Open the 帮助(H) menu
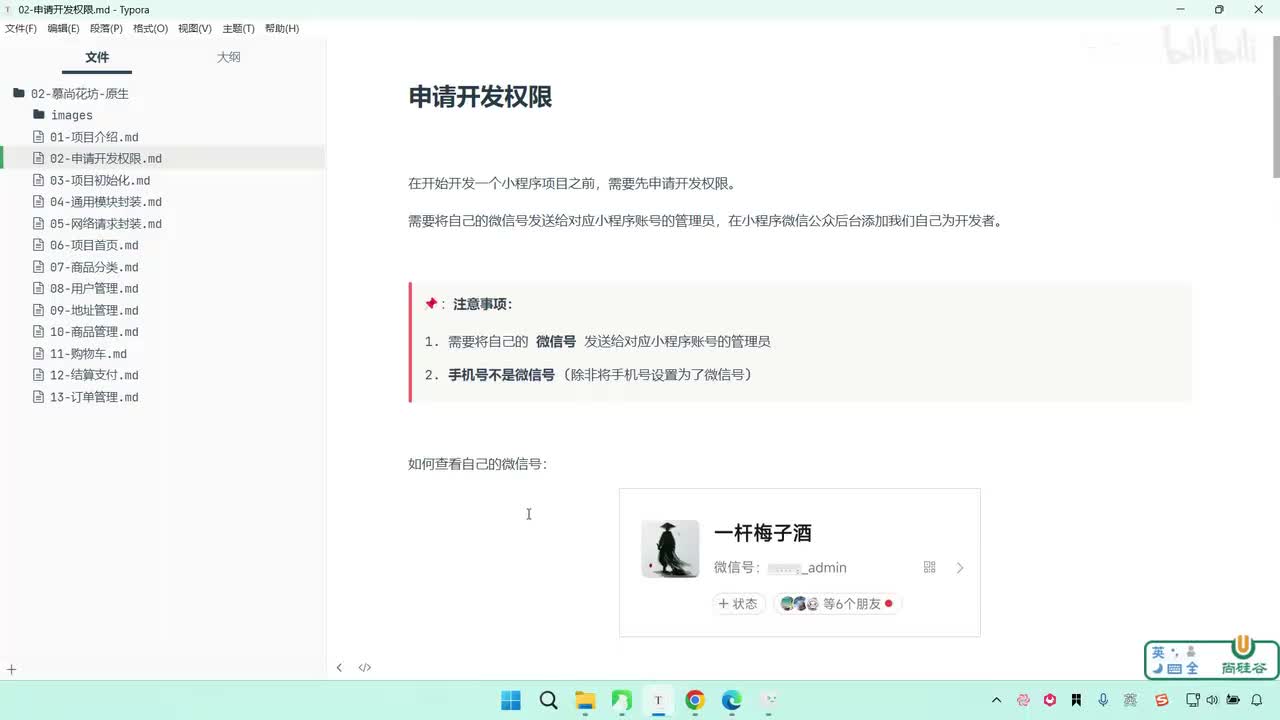This screenshot has width=1280, height=720. pos(282,28)
